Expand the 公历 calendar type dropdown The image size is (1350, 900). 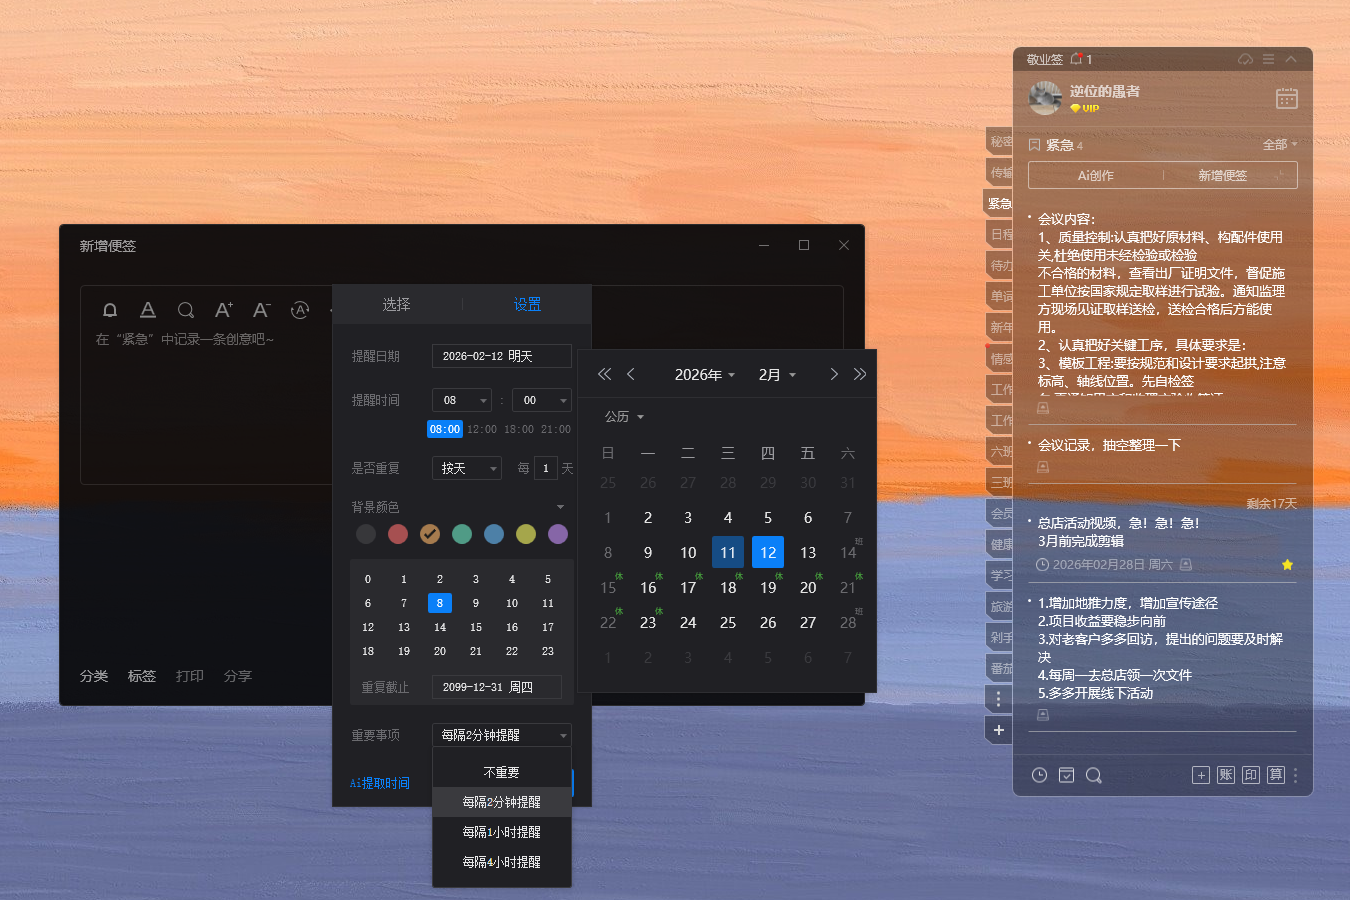pyautogui.click(x=623, y=416)
